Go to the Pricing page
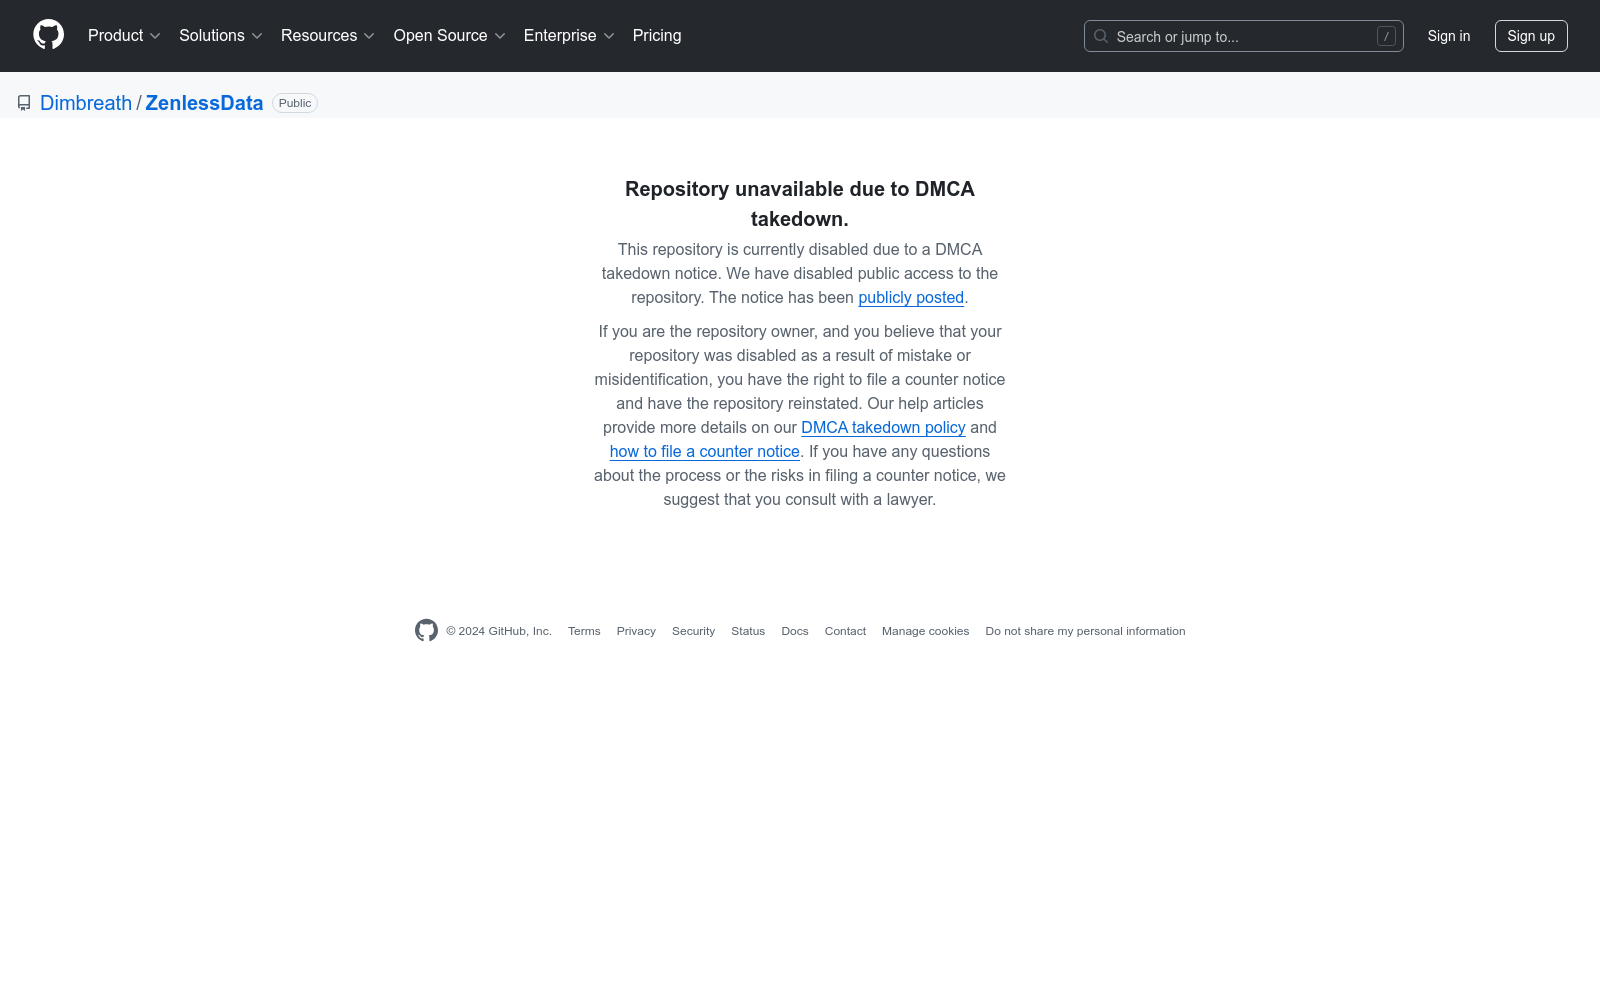 pyautogui.click(x=657, y=35)
